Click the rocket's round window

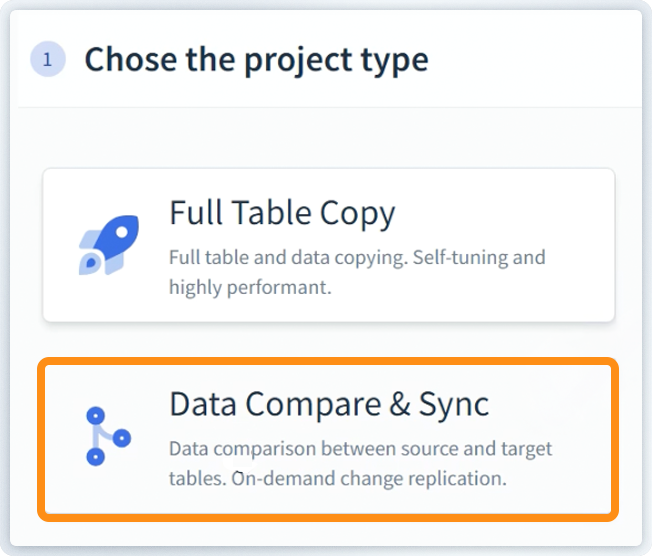121,230
